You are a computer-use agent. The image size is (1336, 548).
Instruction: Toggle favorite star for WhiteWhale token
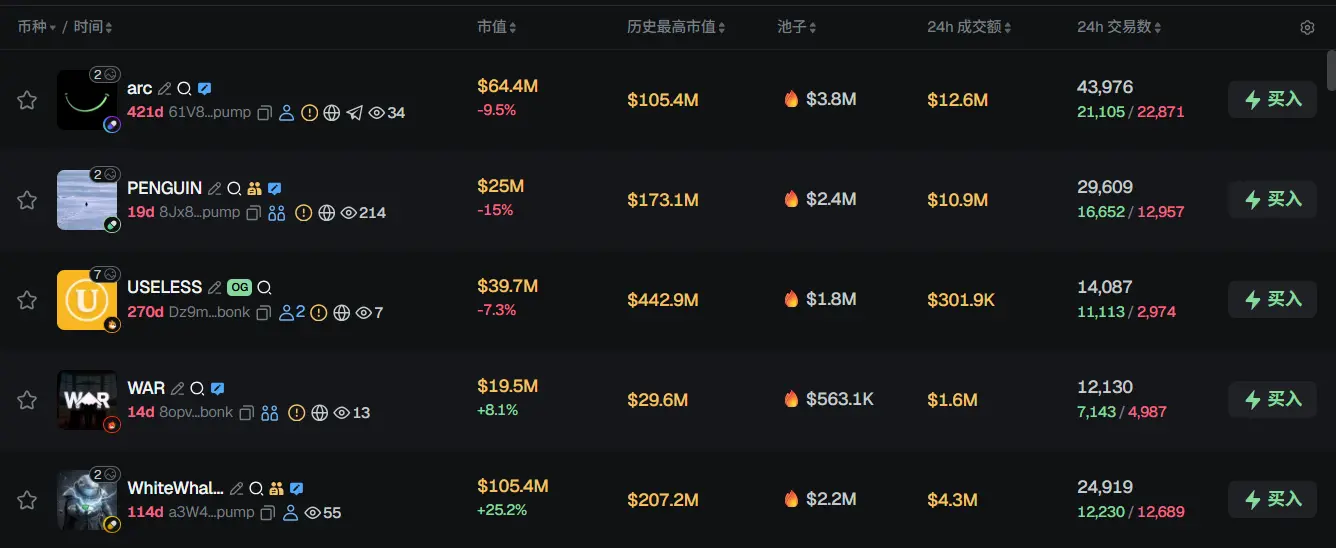coord(27,500)
